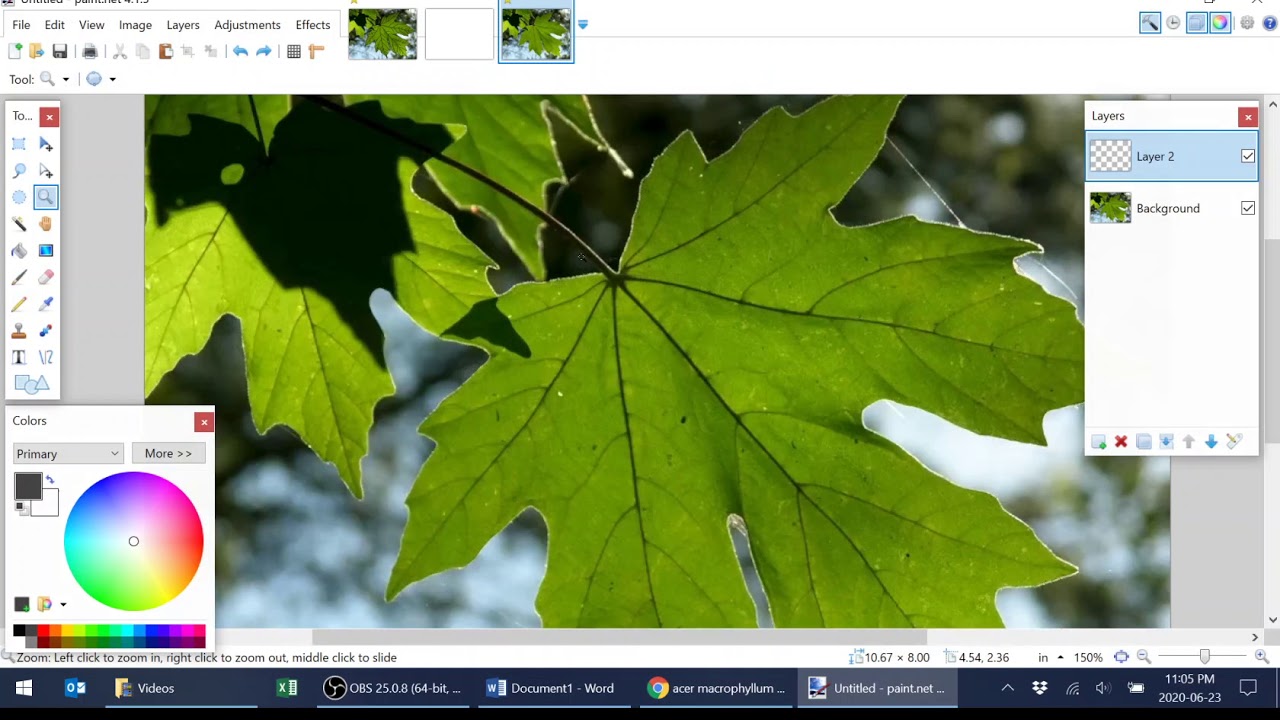Select the Ellipse Select tool

[19, 197]
